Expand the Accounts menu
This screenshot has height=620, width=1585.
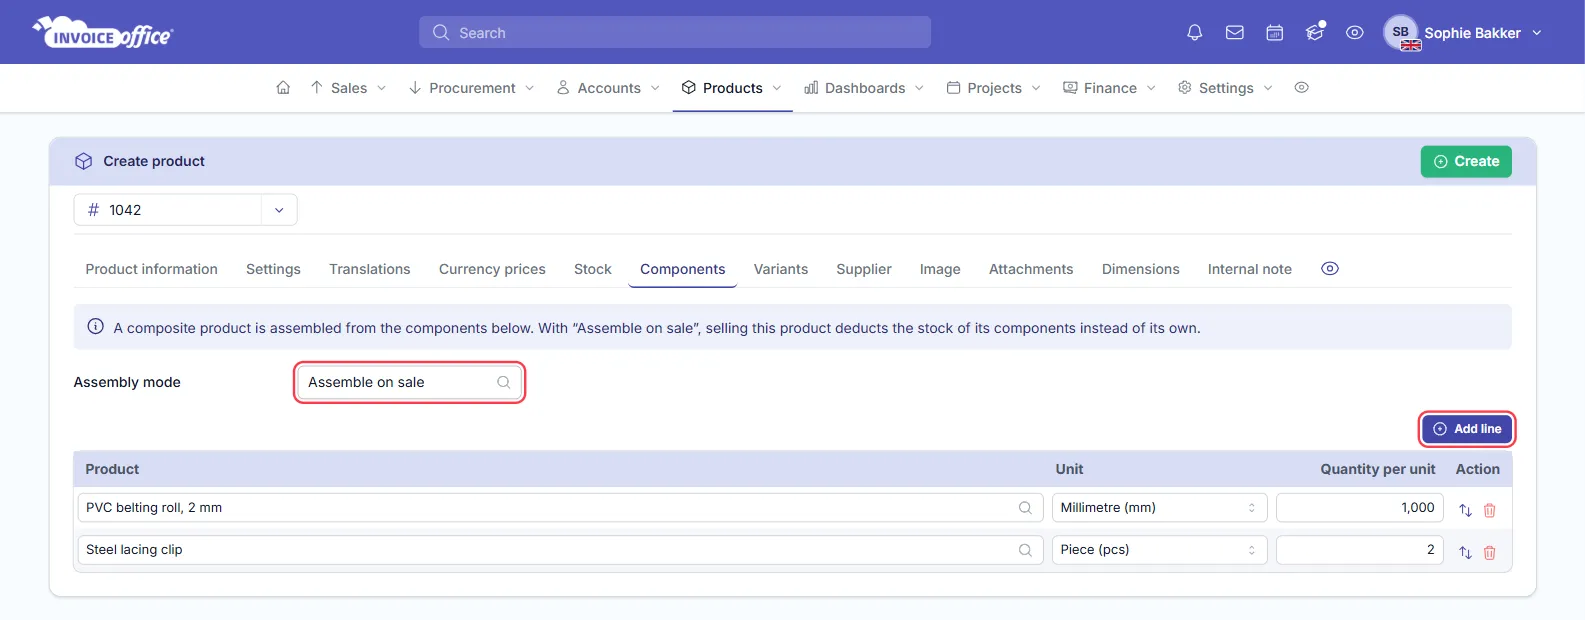[608, 88]
